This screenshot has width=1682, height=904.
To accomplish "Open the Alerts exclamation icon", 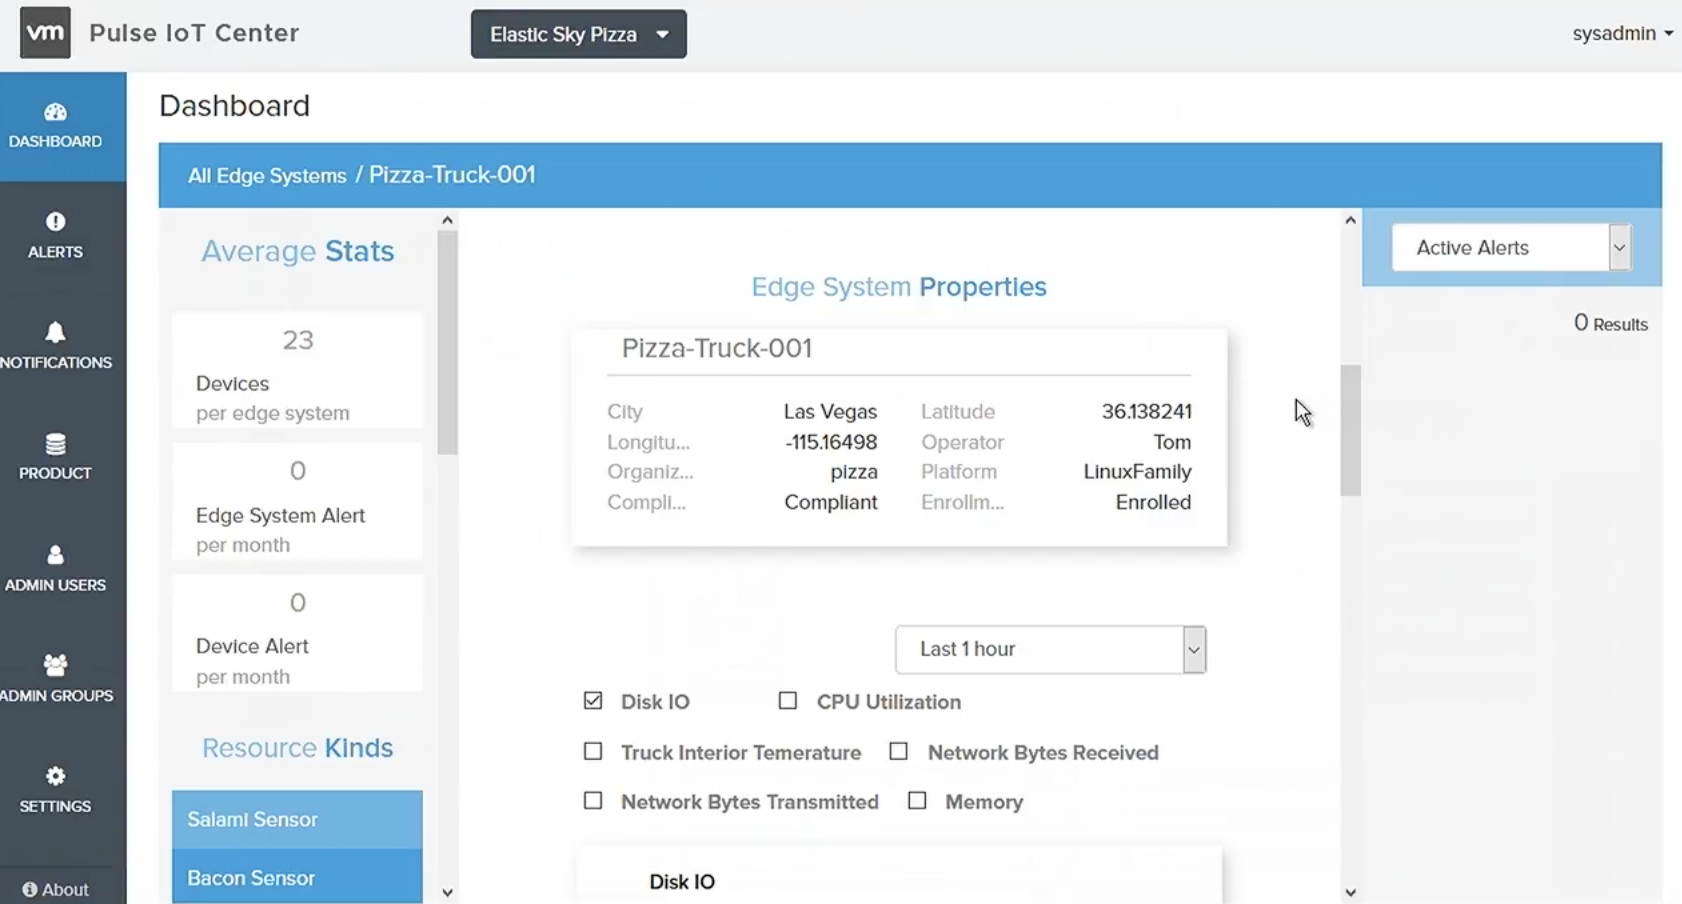I will click(55, 222).
